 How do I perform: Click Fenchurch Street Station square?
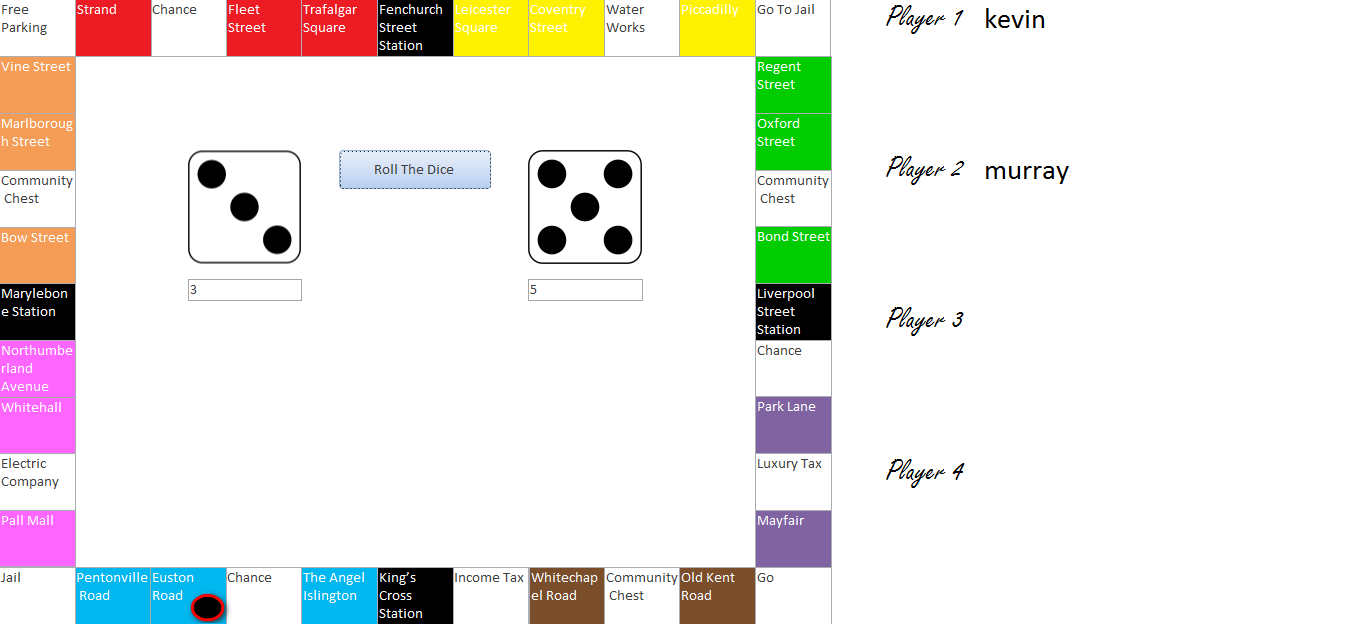[x=415, y=28]
